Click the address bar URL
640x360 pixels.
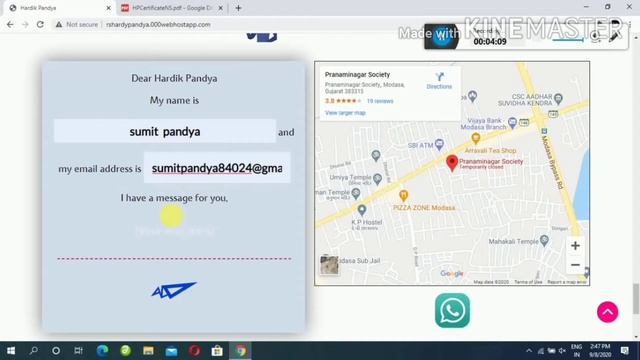click(158, 24)
